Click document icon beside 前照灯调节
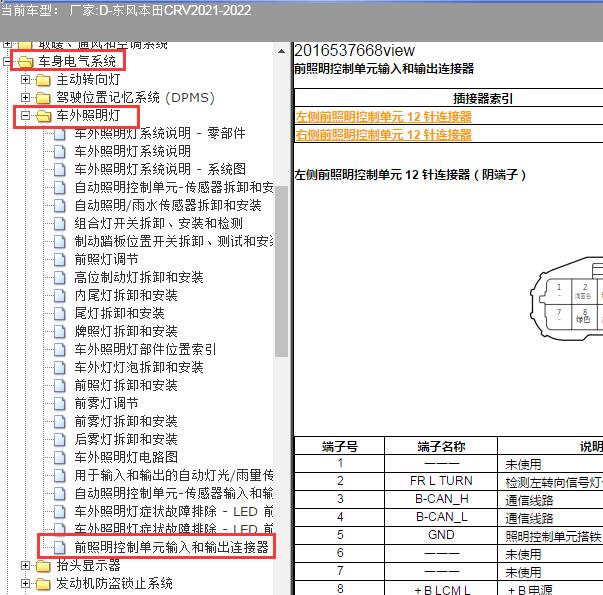Image resolution: width=603 pixels, height=595 pixels. [60, 260]
